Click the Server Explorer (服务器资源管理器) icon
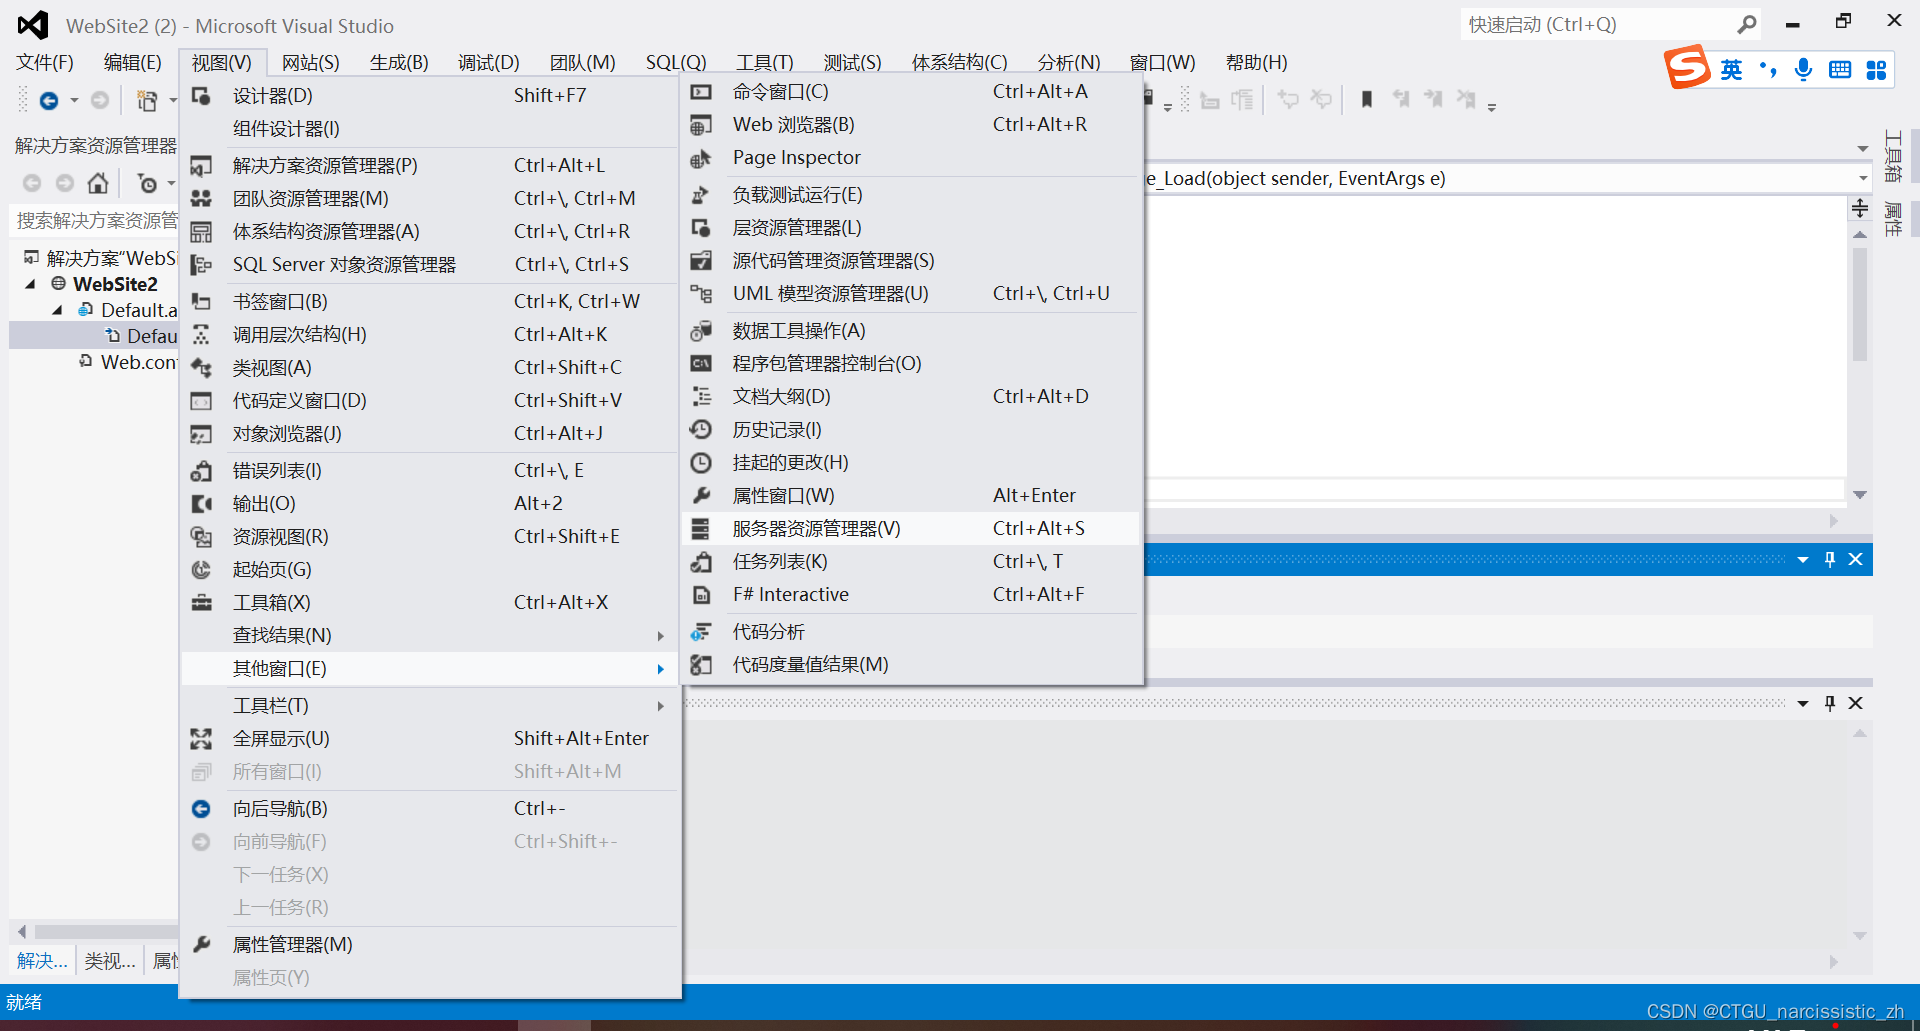Image resolution: width=1920 pixels, height=1031 pixels. [701, 529]
